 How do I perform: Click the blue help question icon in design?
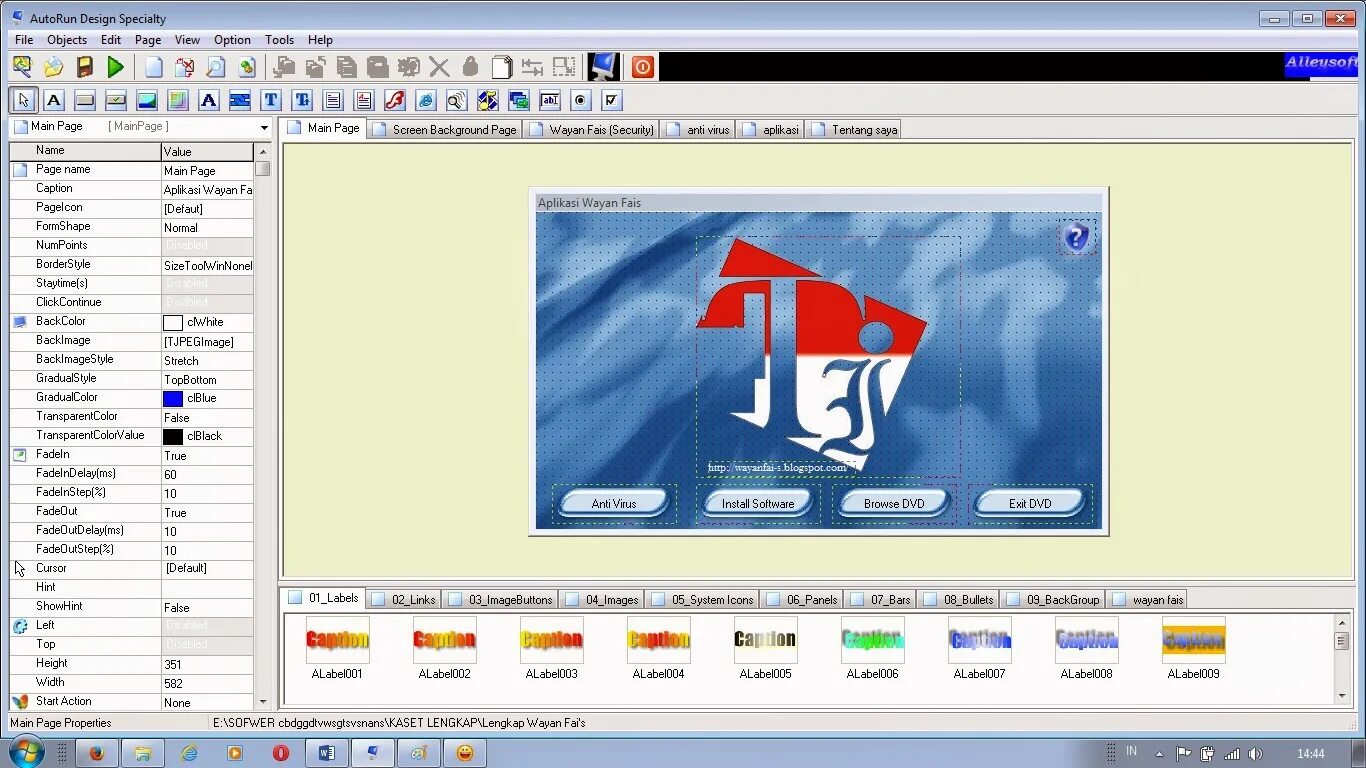tap(1076, 237)
